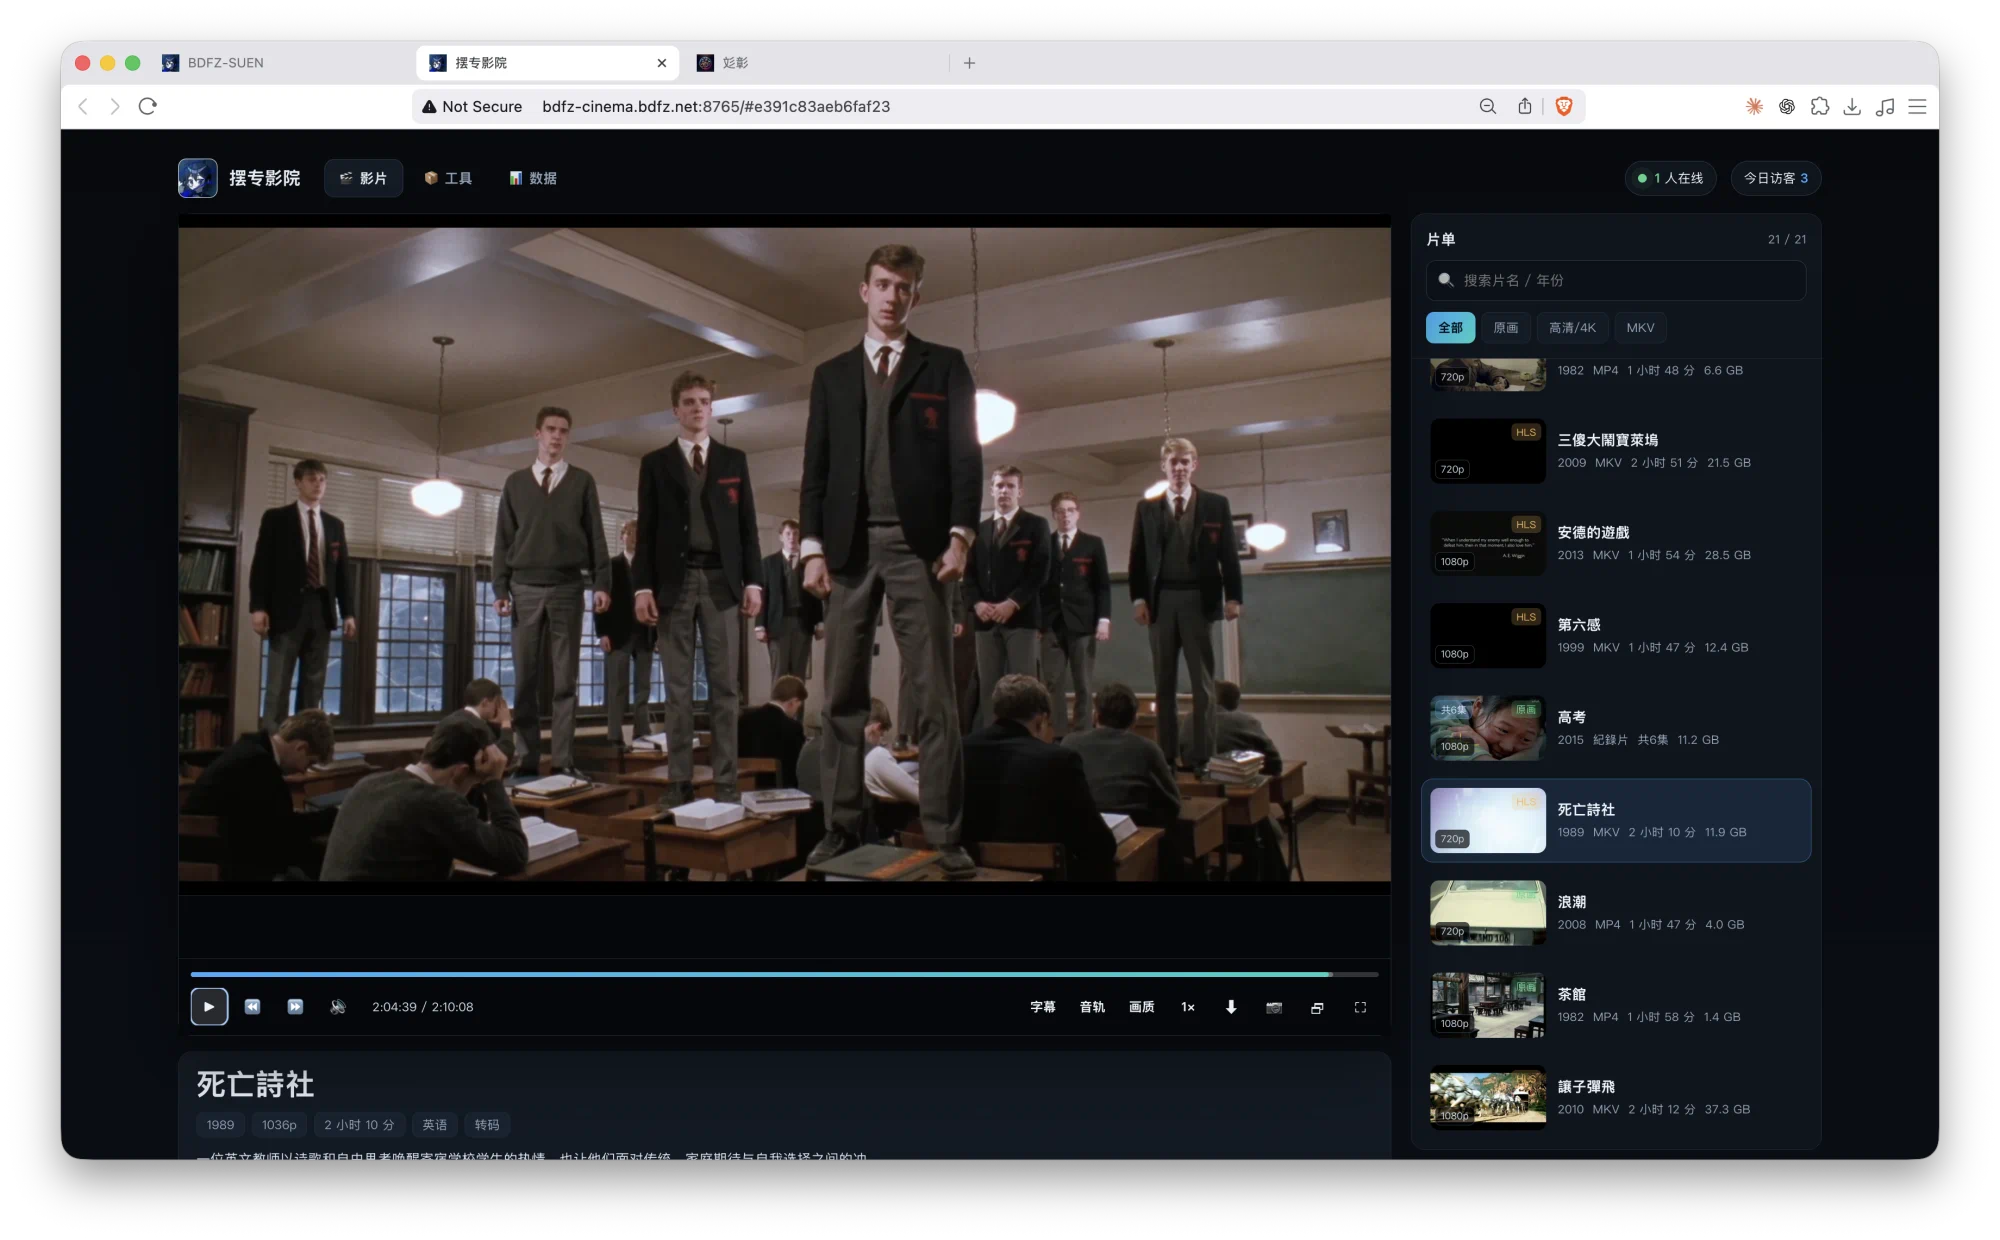Open the 数据 navigation tab
Screen dimensions: 2000x1240
click(x=533, y=178)
